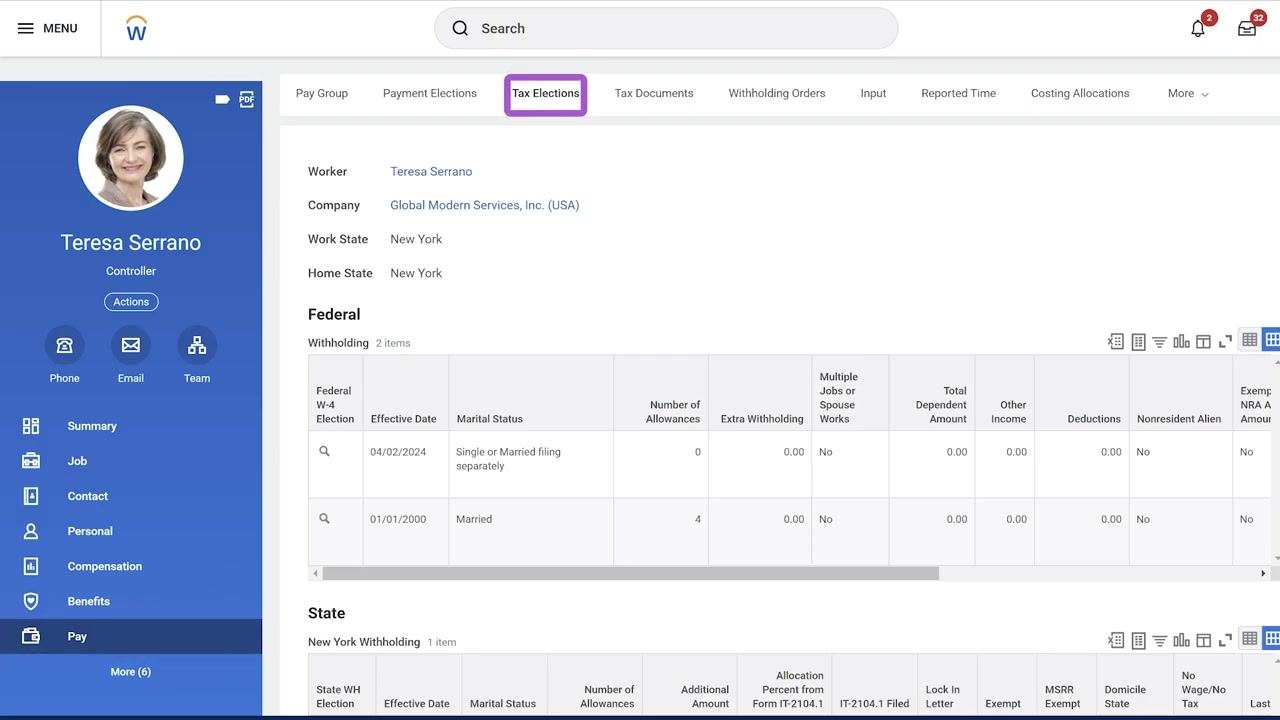Open Global Modern Services, Inc. (USA) link
The height and width of the screenshot is (720, 1280).
(x=485, y=205)
